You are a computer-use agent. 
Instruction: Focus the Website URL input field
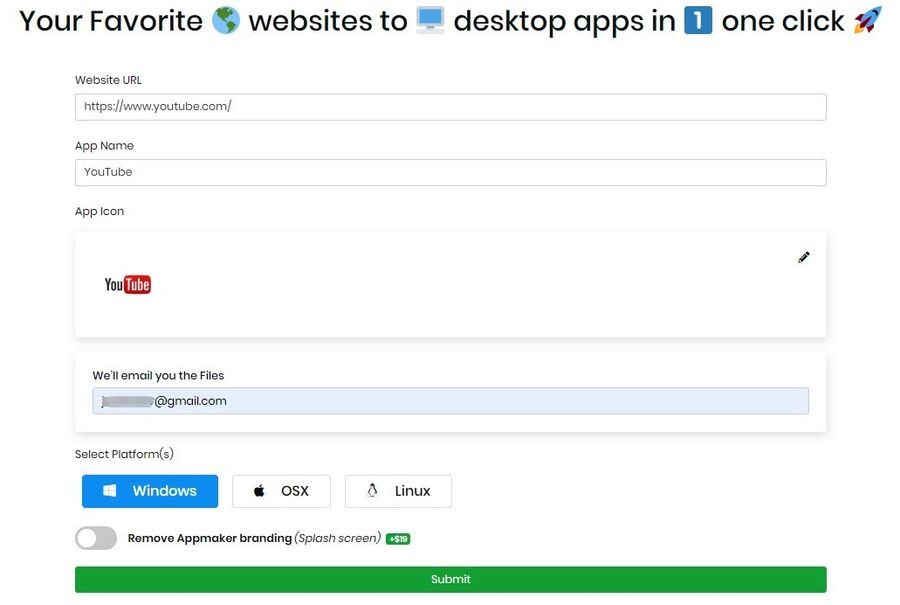(451, 107)
